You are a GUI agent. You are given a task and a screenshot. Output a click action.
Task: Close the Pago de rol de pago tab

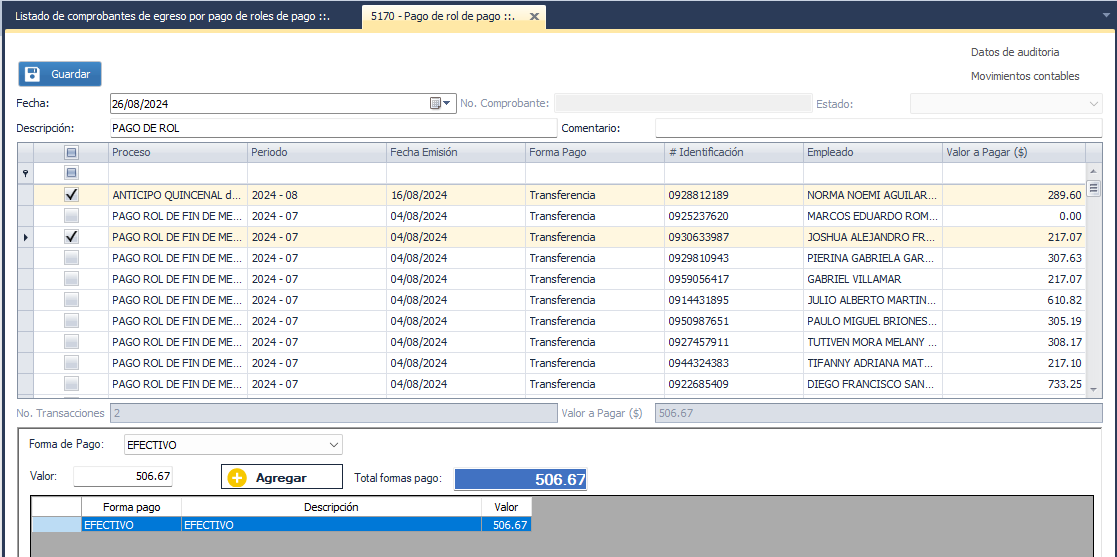pos(534,17)
